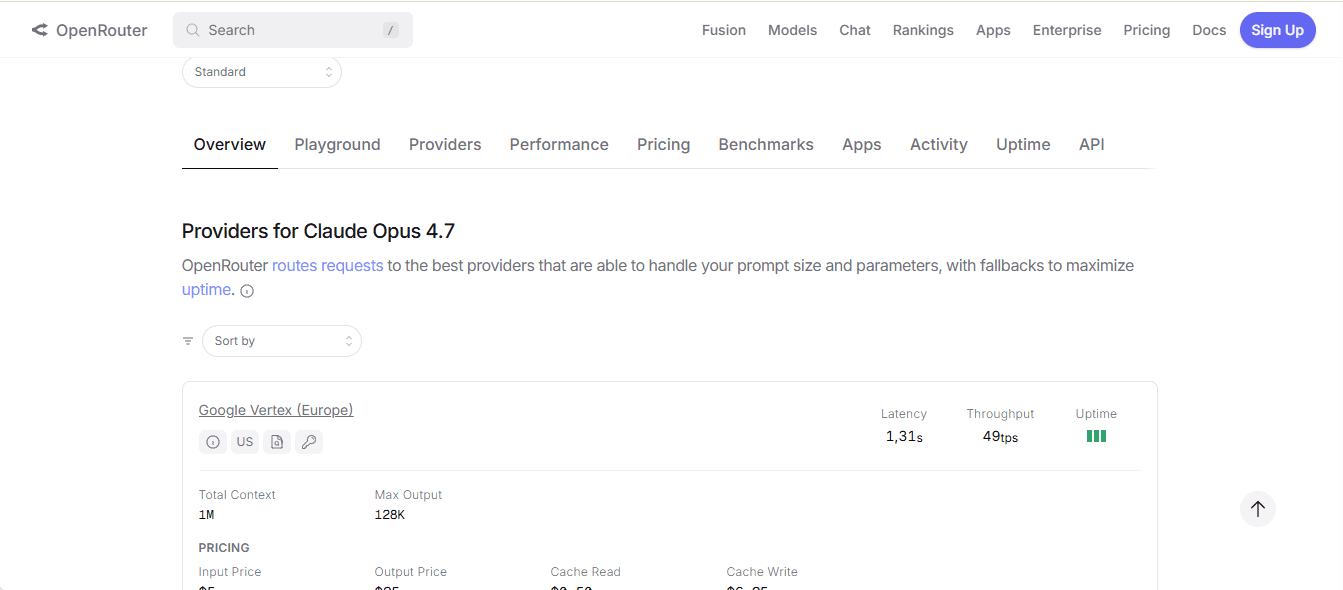Click the info icon after uptime link
The width and height of the screenshot is (1343, 590).
pyautogui.click(x=247, y=291)
